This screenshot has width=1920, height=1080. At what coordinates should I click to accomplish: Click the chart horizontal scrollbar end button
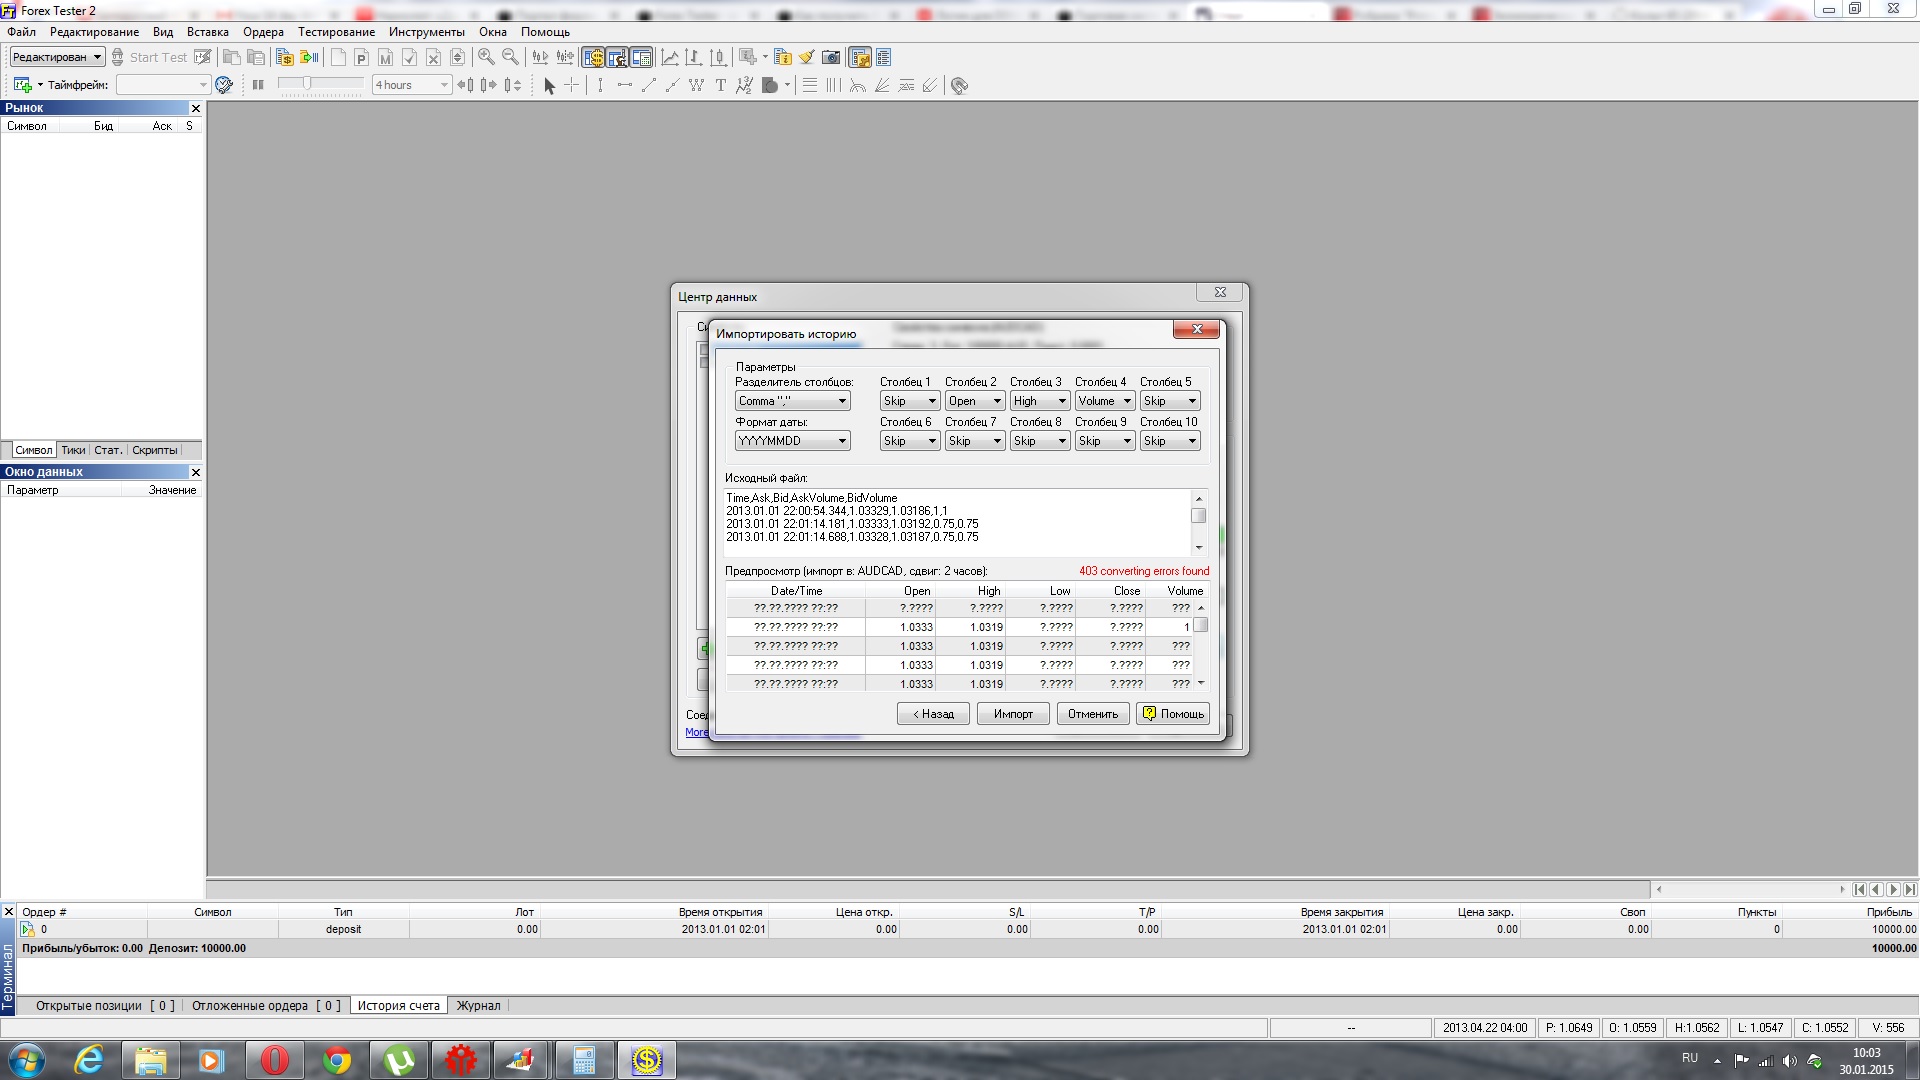[1910, 889]
